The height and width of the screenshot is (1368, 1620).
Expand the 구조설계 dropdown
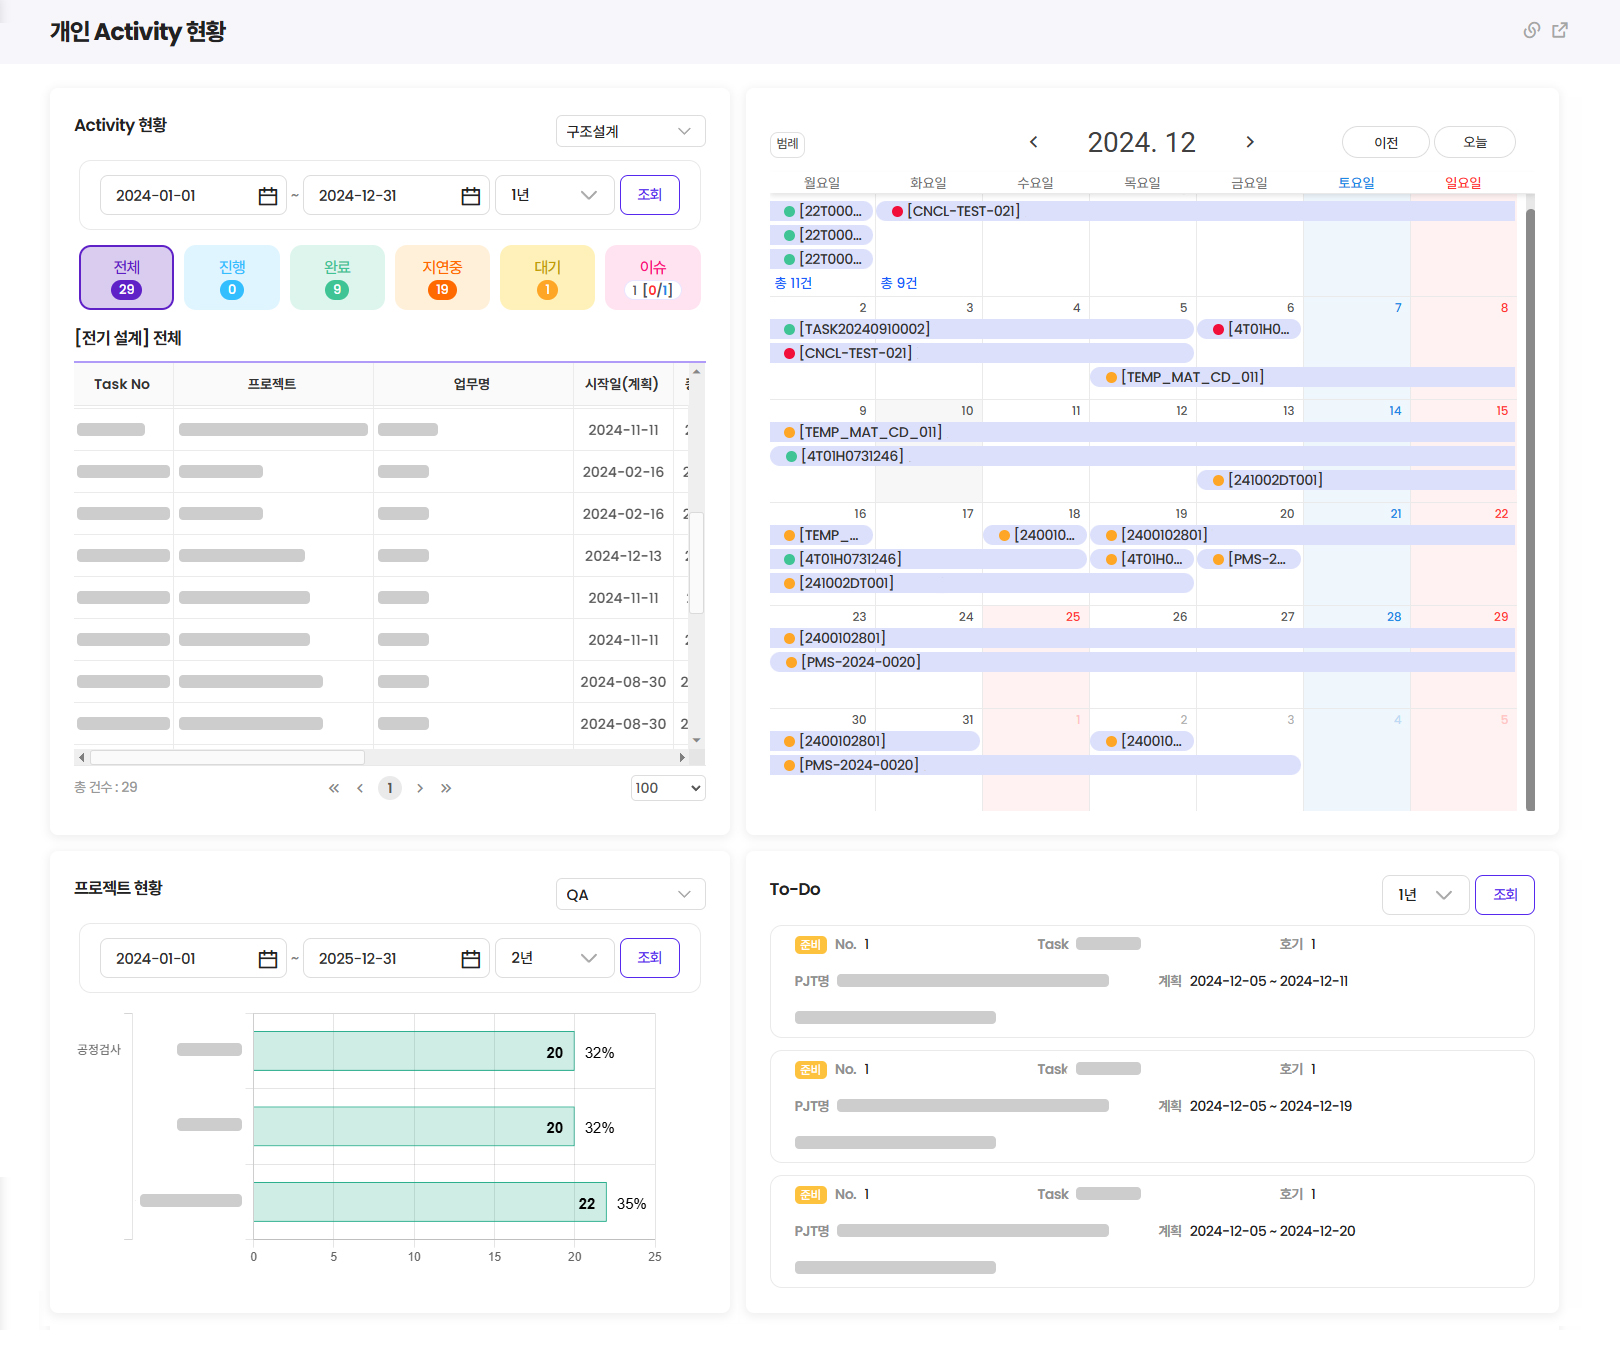[630, 131]
